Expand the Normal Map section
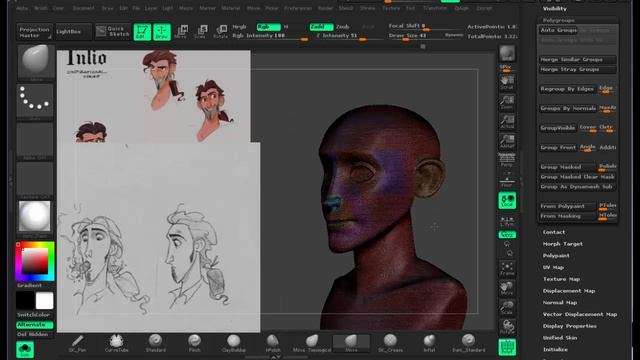This screenshot has width=640, height=360. 560,303
